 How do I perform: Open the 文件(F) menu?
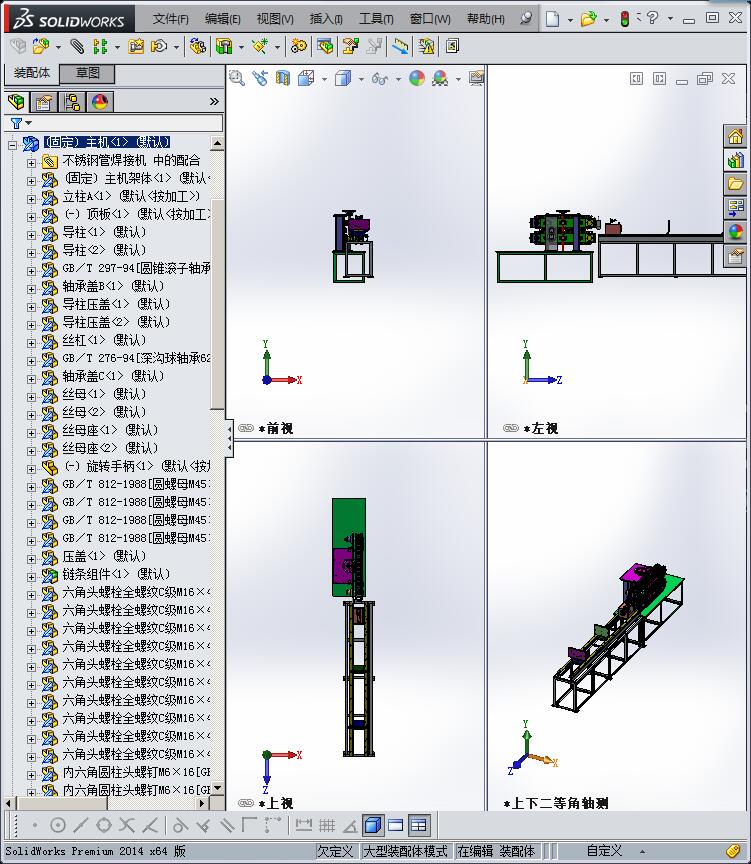click(170, 19)
